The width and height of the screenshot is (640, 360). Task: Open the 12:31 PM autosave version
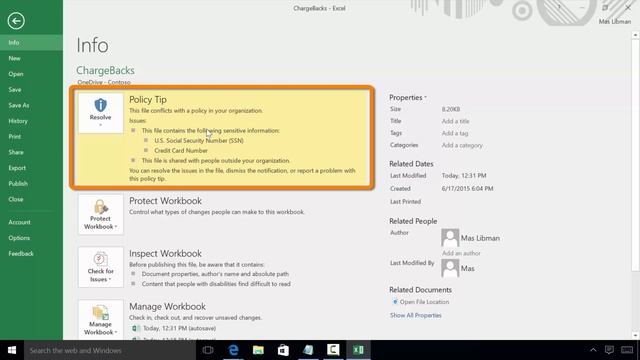coord(174,328)
